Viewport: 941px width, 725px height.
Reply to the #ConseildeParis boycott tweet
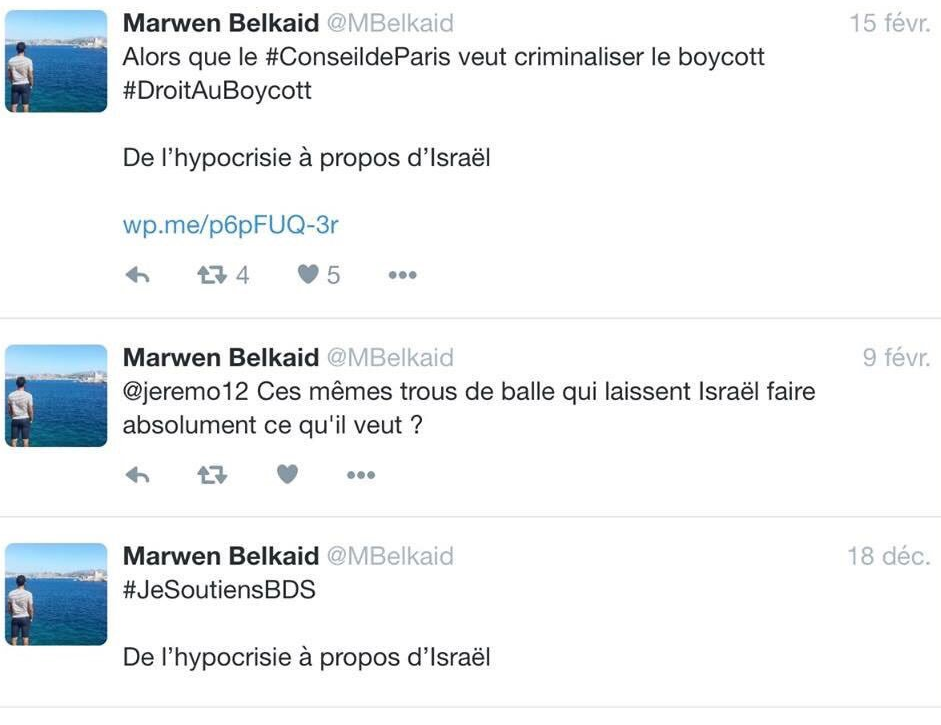(137, 275)
